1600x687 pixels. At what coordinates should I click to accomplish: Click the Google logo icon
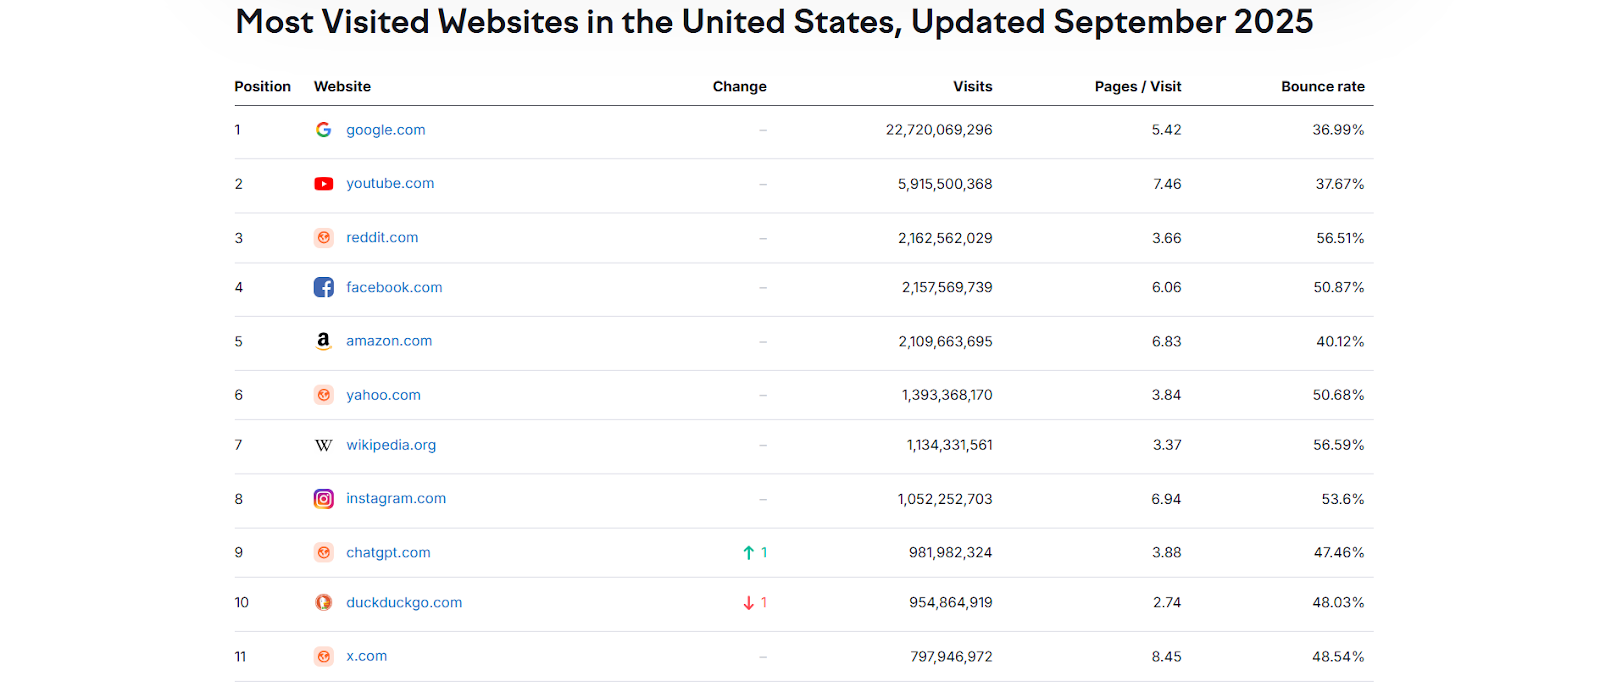[323, 130]
